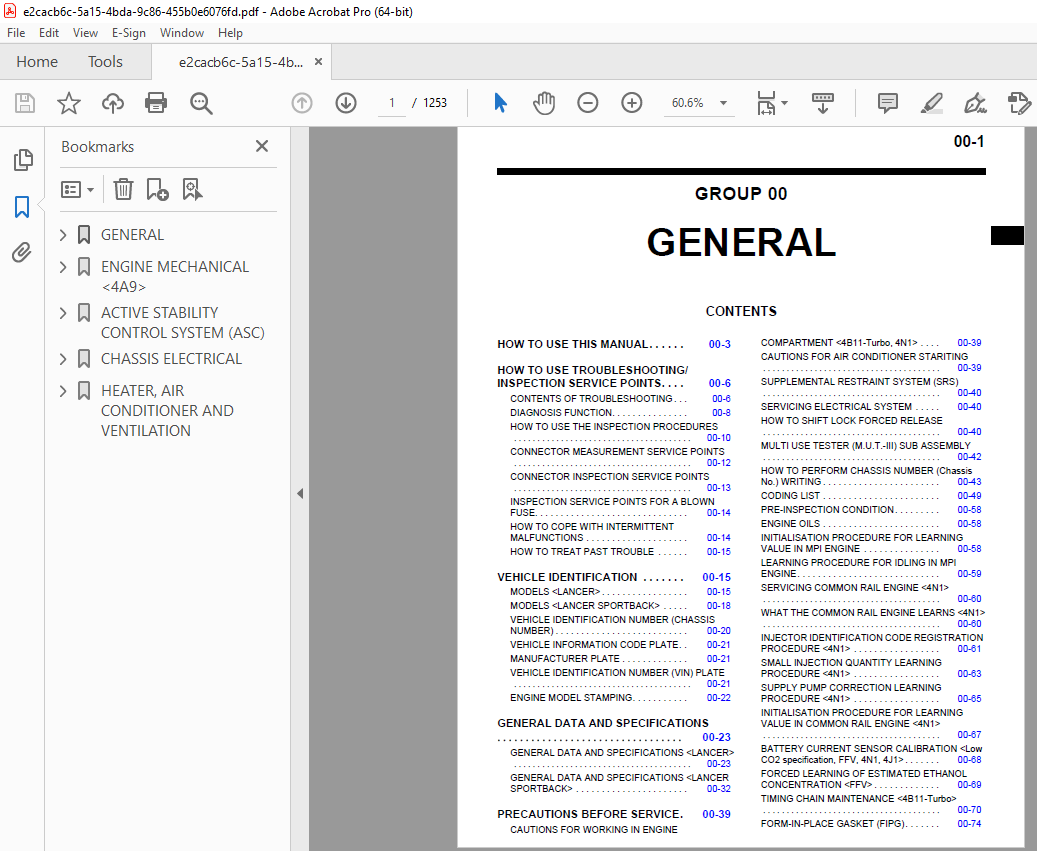Follow page link for HOW TO TREAT PAST TROUBLE

pos(719,551)
